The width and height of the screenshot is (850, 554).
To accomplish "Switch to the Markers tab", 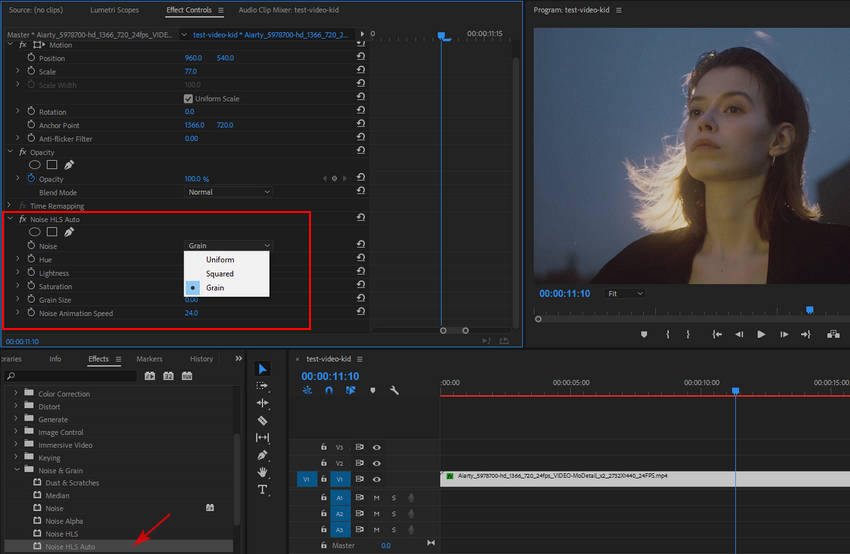I will tap(149, 359).
